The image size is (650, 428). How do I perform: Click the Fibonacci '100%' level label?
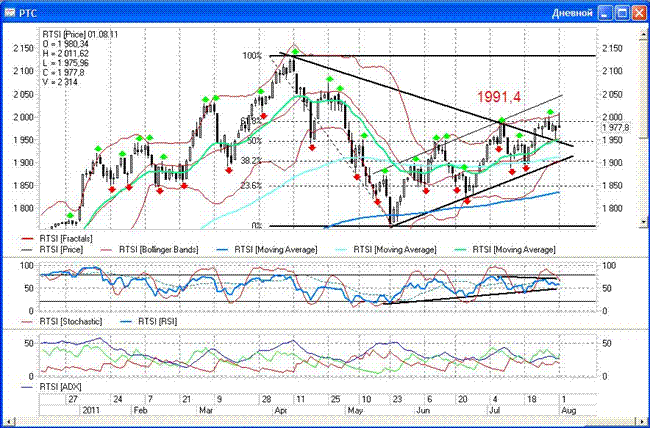pyautogui.click(x=253, y=56)
